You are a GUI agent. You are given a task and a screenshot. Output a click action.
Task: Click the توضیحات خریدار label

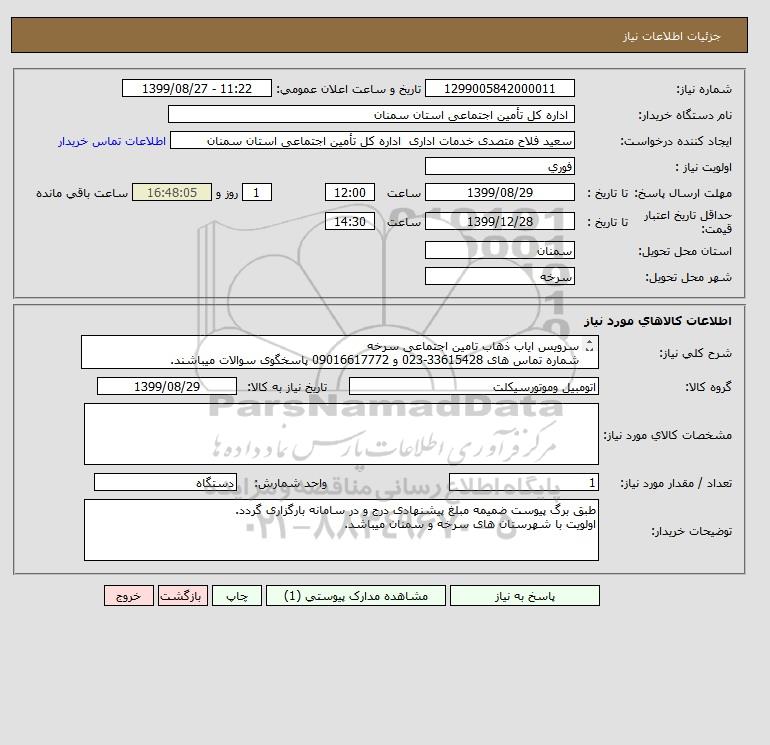[691, 531]
